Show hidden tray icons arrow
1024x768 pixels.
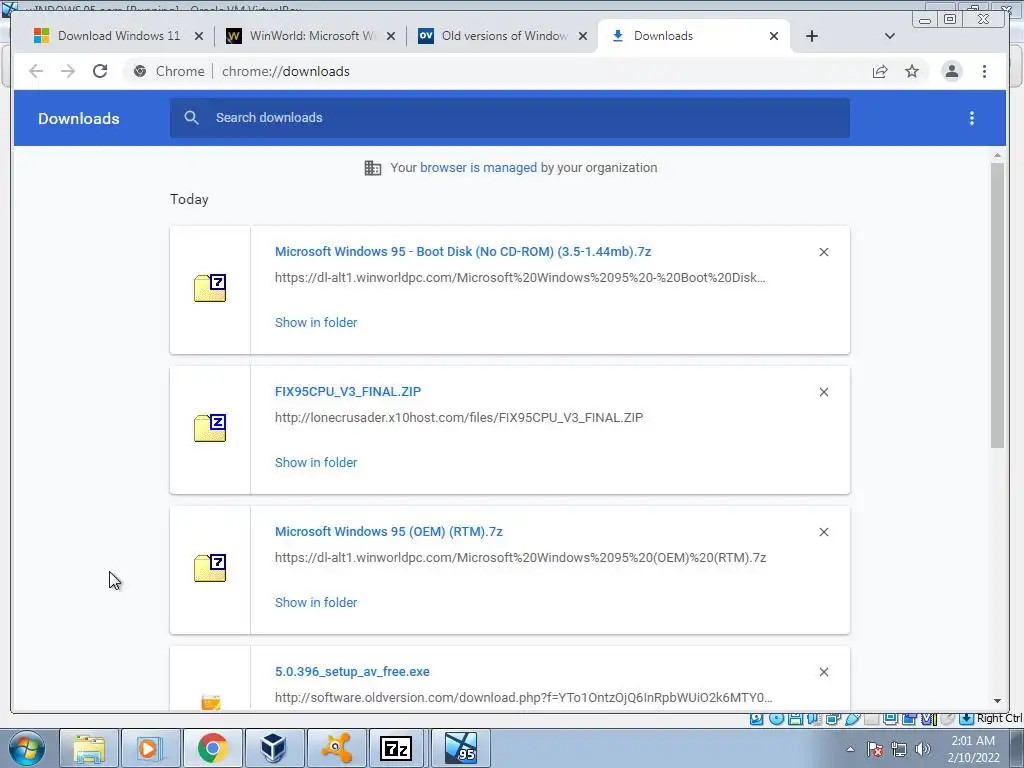click(x=850, y=749)
